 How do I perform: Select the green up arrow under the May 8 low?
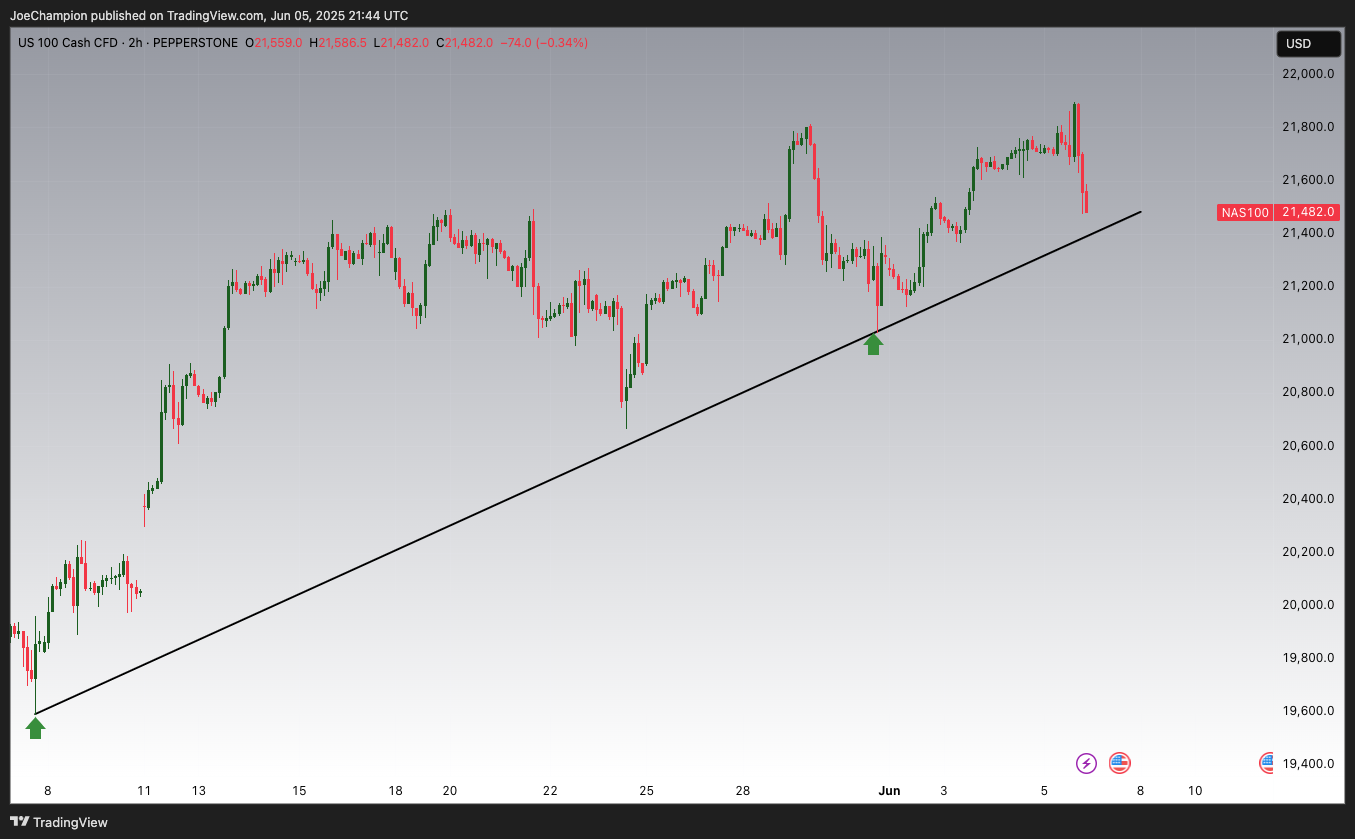[35, 728]
